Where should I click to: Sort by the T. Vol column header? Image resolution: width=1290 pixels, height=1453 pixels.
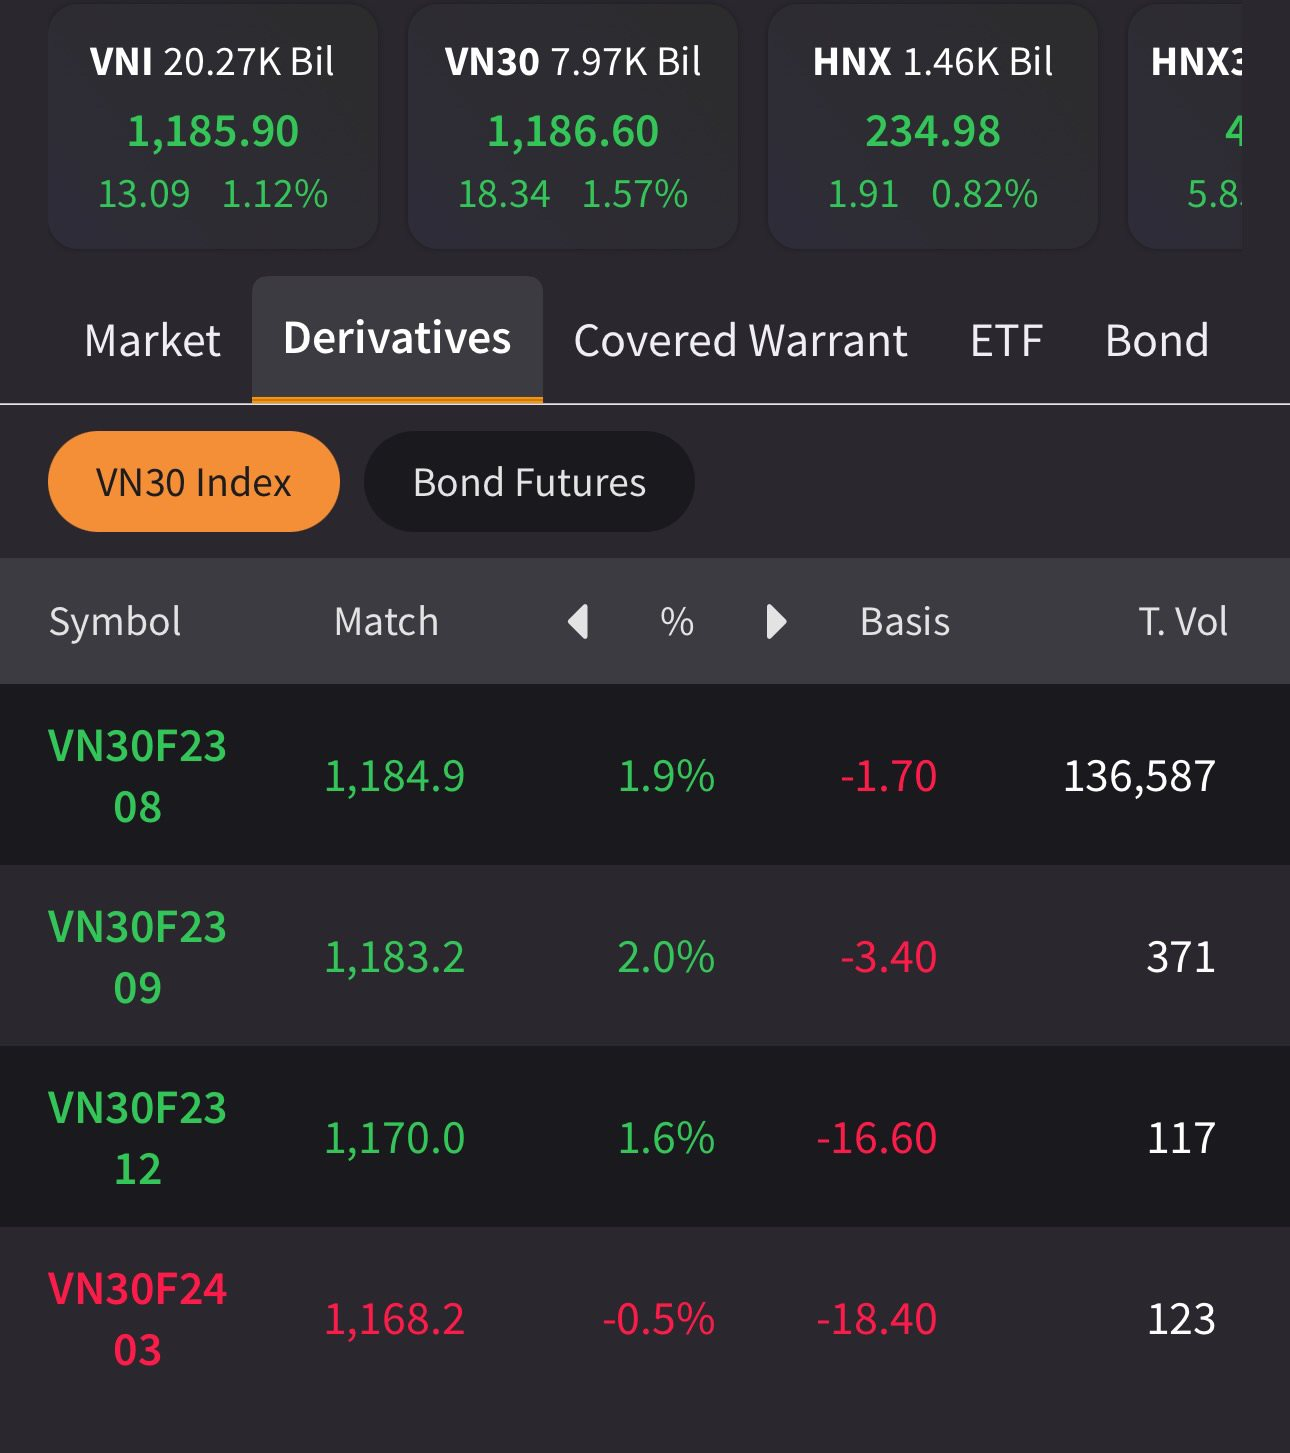tap(1182, 622)
